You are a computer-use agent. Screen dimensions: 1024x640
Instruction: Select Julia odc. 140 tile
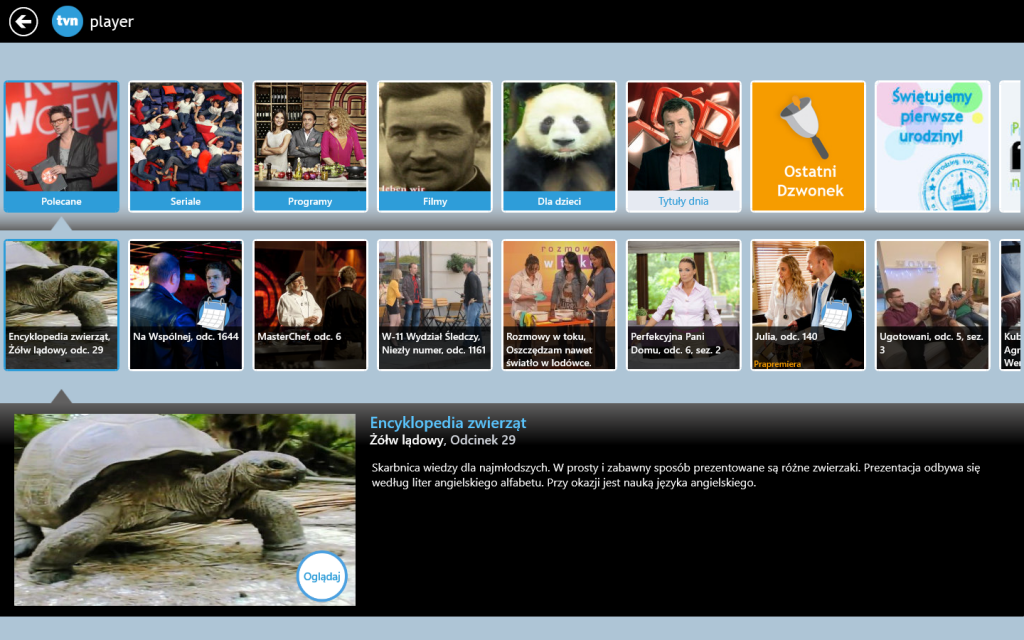click(808, 305)
